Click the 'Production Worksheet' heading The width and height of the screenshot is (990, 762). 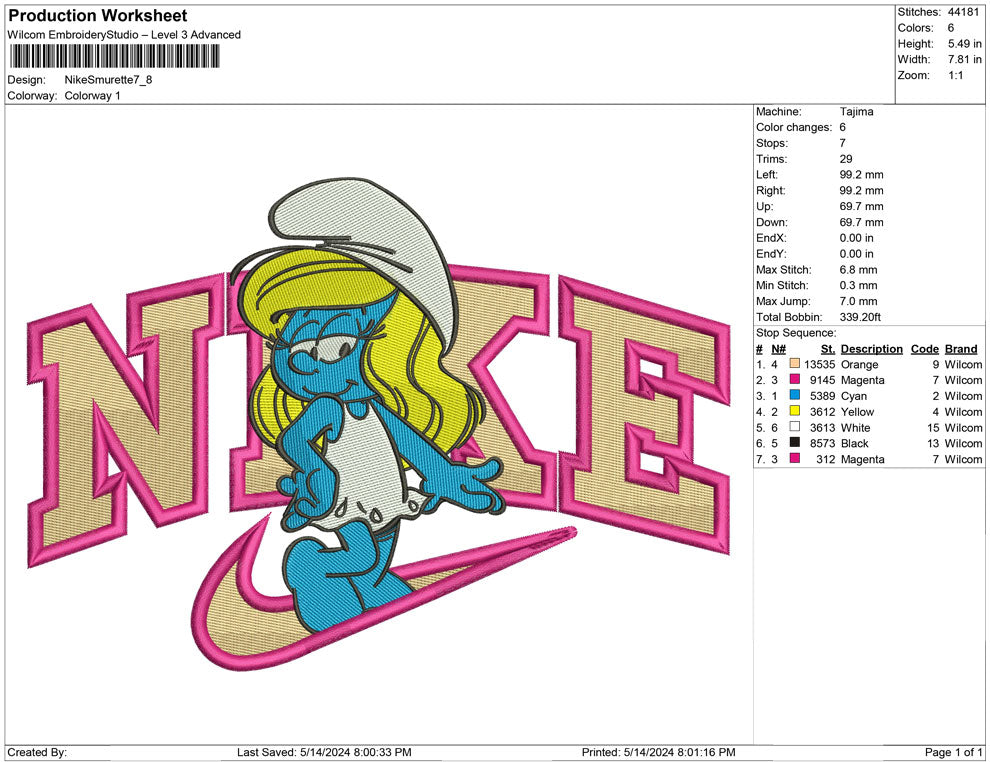98,16
